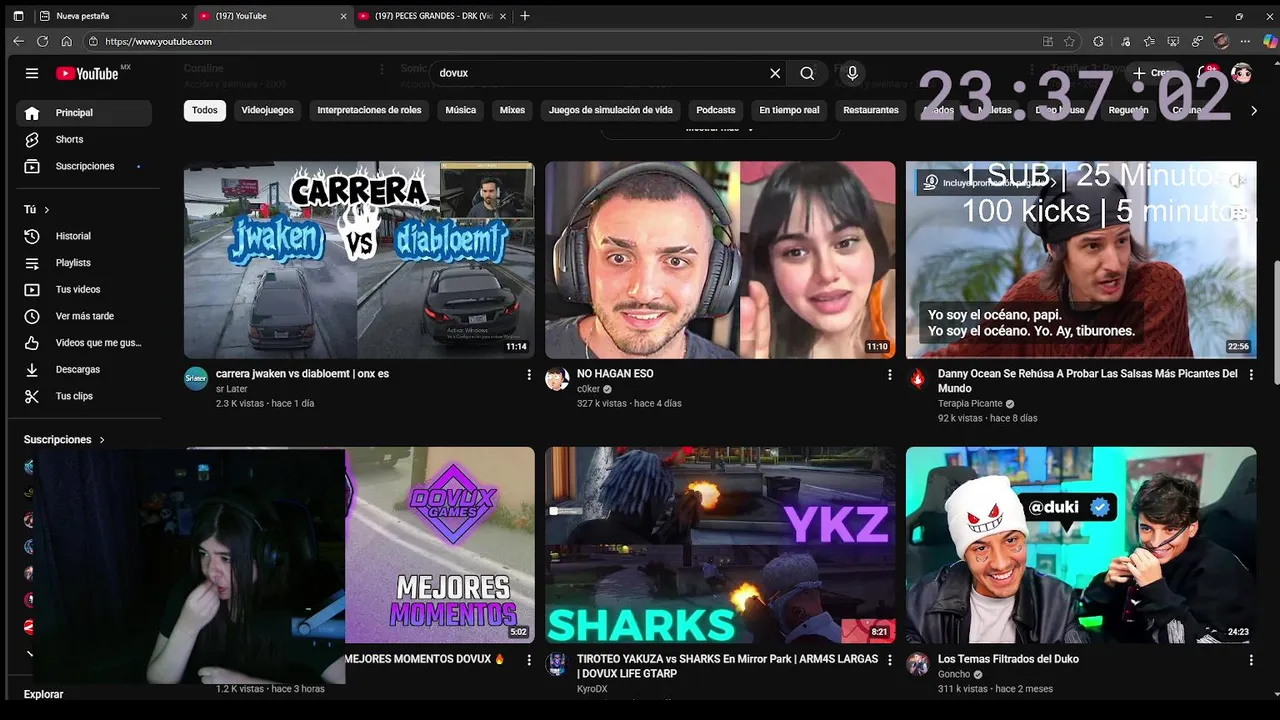
Task: Select the Reguetón filter chip
Action: (1128, 110)
